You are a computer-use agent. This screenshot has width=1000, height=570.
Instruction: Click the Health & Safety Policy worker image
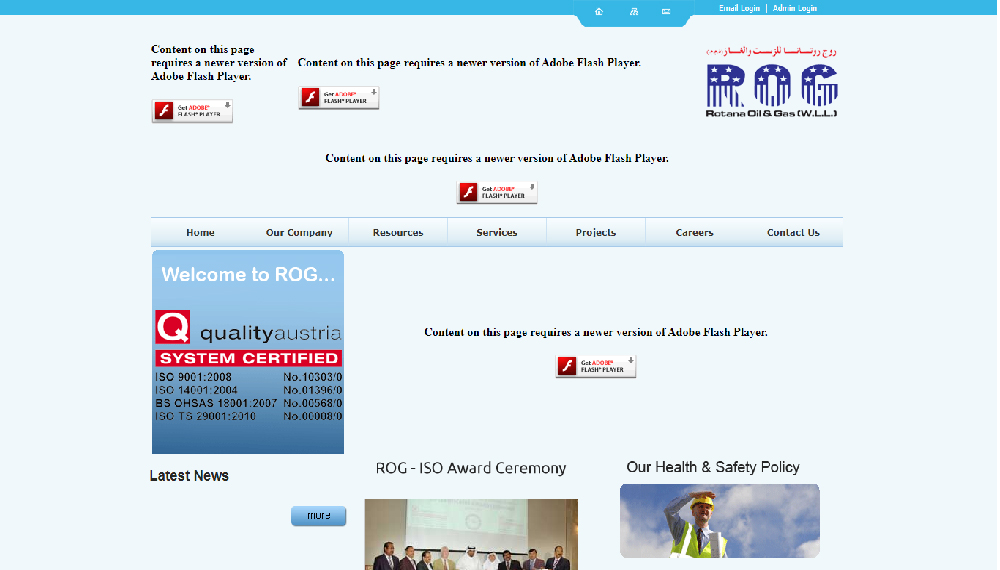(x=719, y=521)
